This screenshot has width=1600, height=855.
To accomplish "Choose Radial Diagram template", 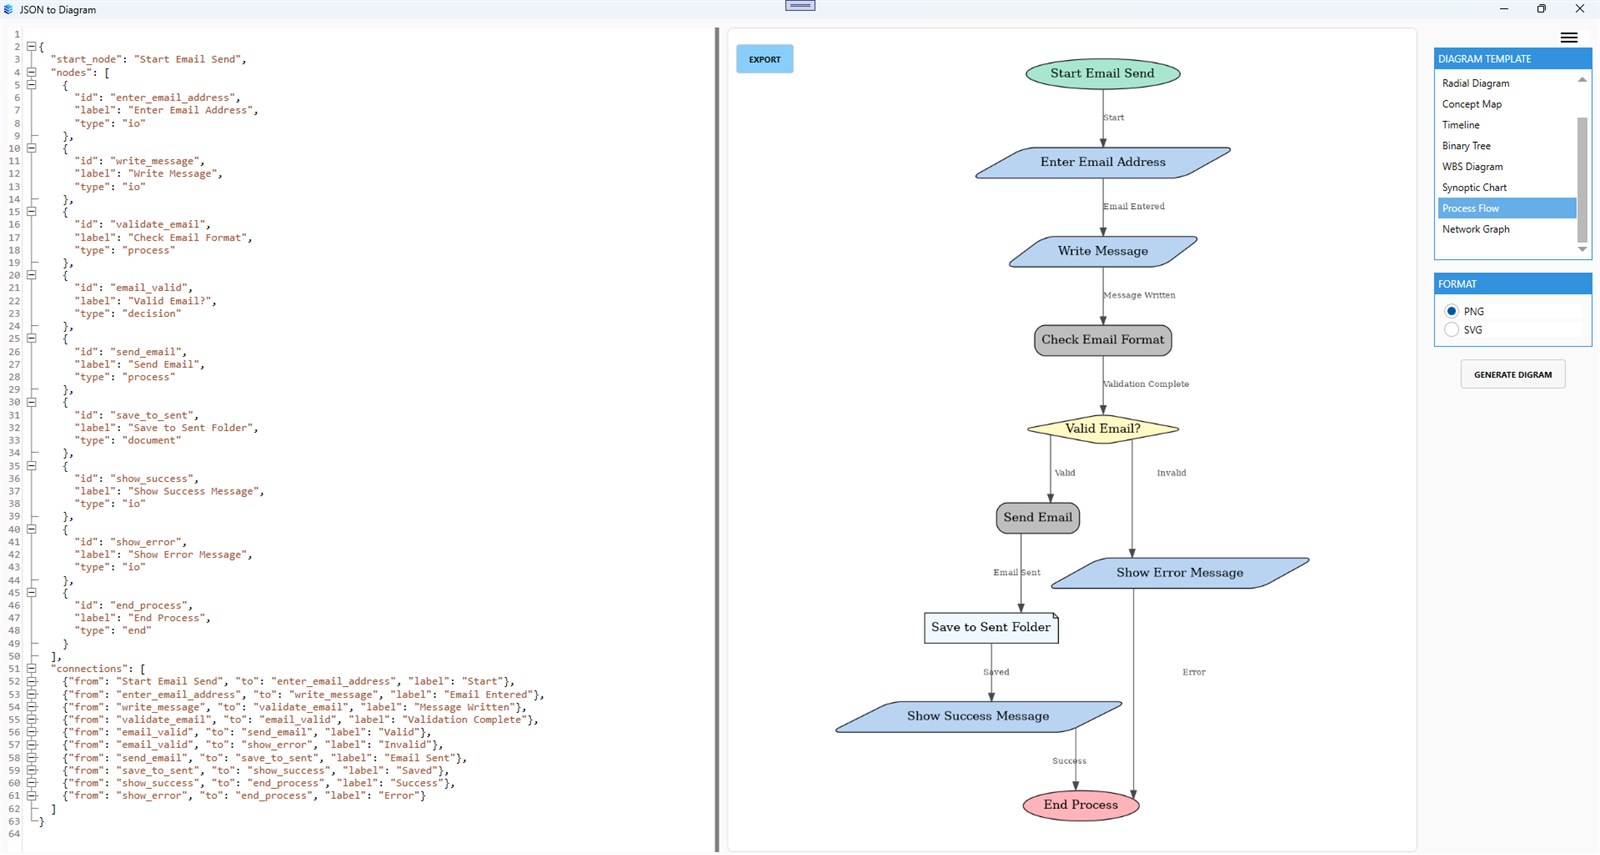I will coord(1506,83).
